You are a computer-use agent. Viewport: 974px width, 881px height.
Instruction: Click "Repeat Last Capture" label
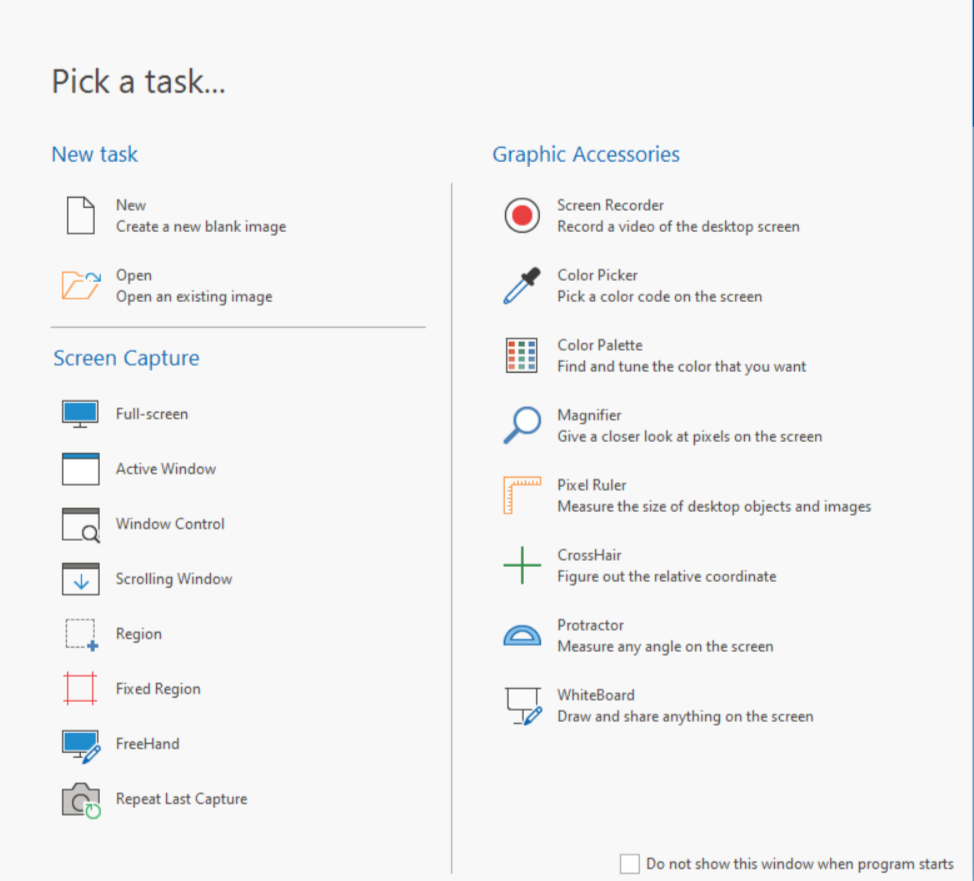click(x=181, y=799)
